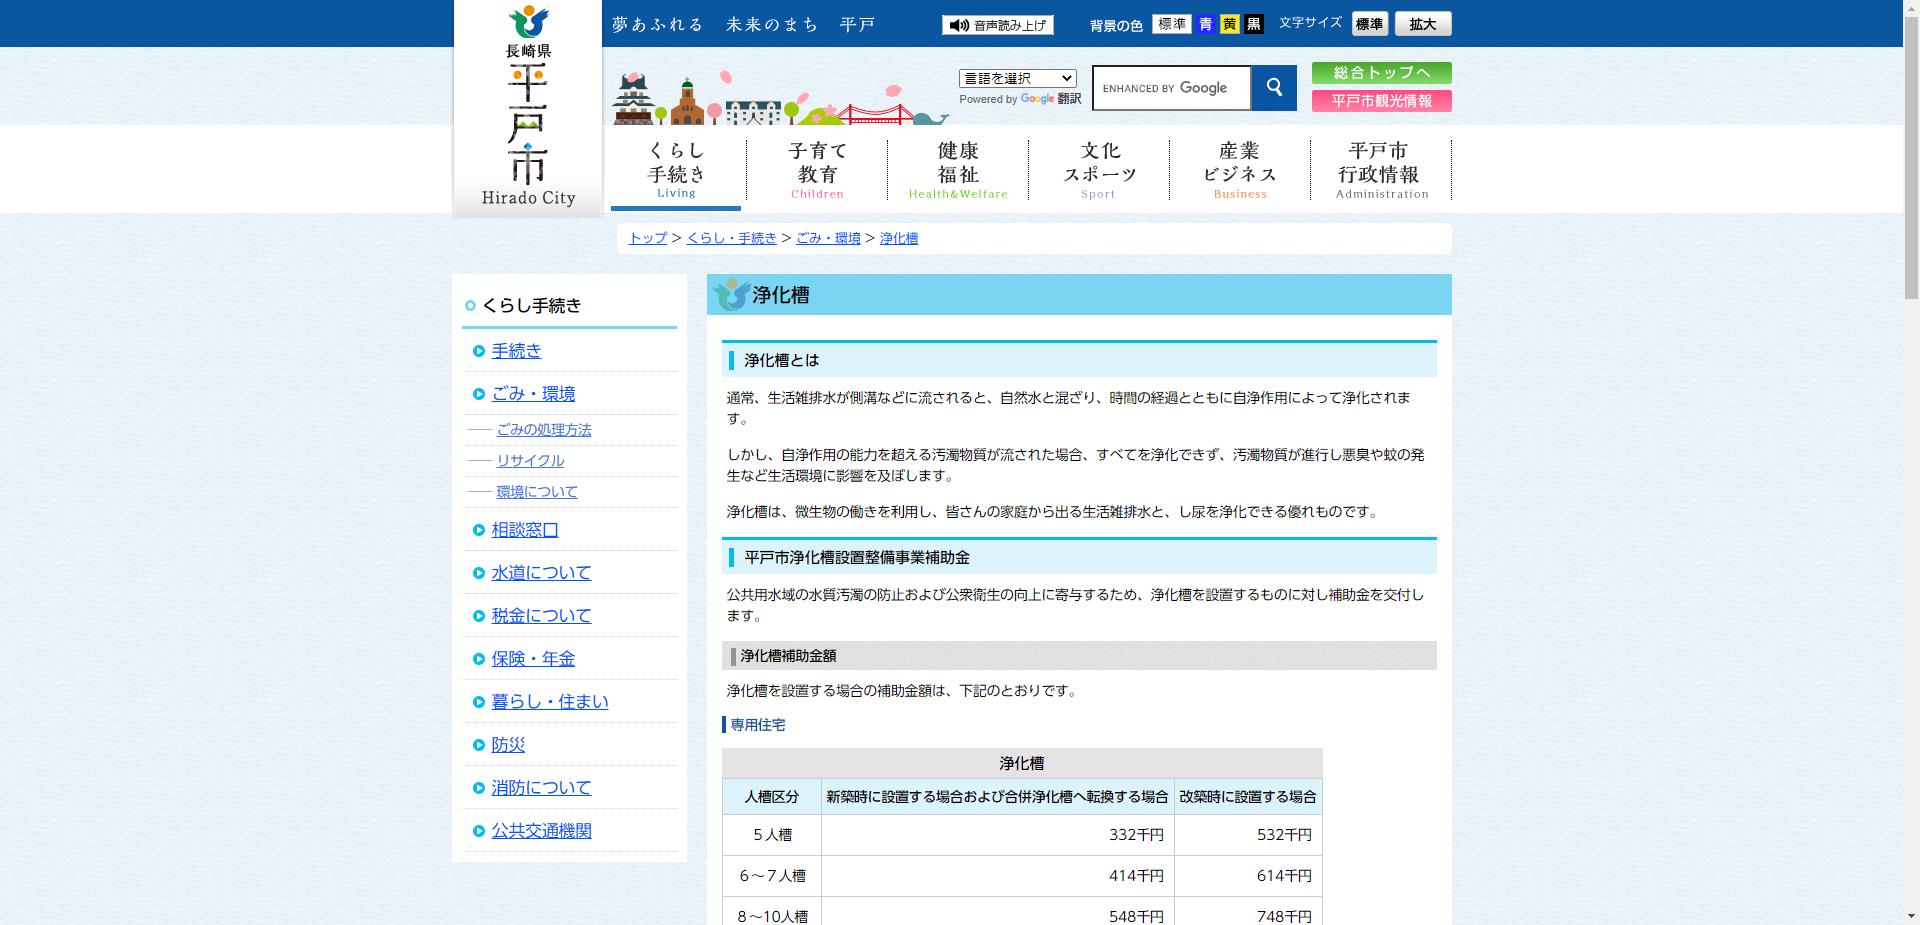Go to トップ via breadcrumb link
Image resolution: width=1920 pixels, height=925 pixels.
[x=646, y=238]
